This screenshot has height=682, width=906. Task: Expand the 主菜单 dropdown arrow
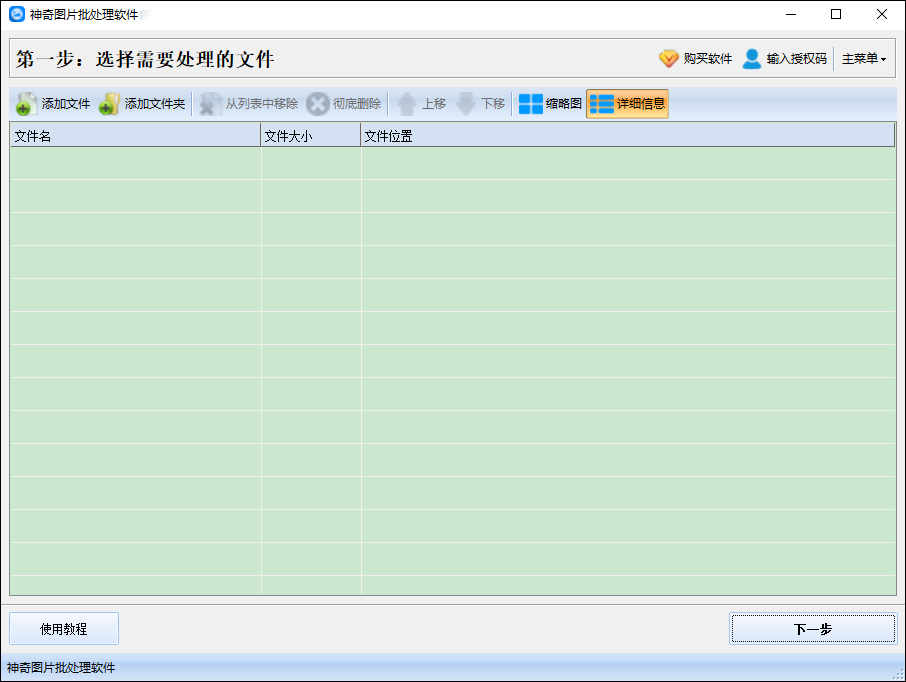tap(881, 58)
